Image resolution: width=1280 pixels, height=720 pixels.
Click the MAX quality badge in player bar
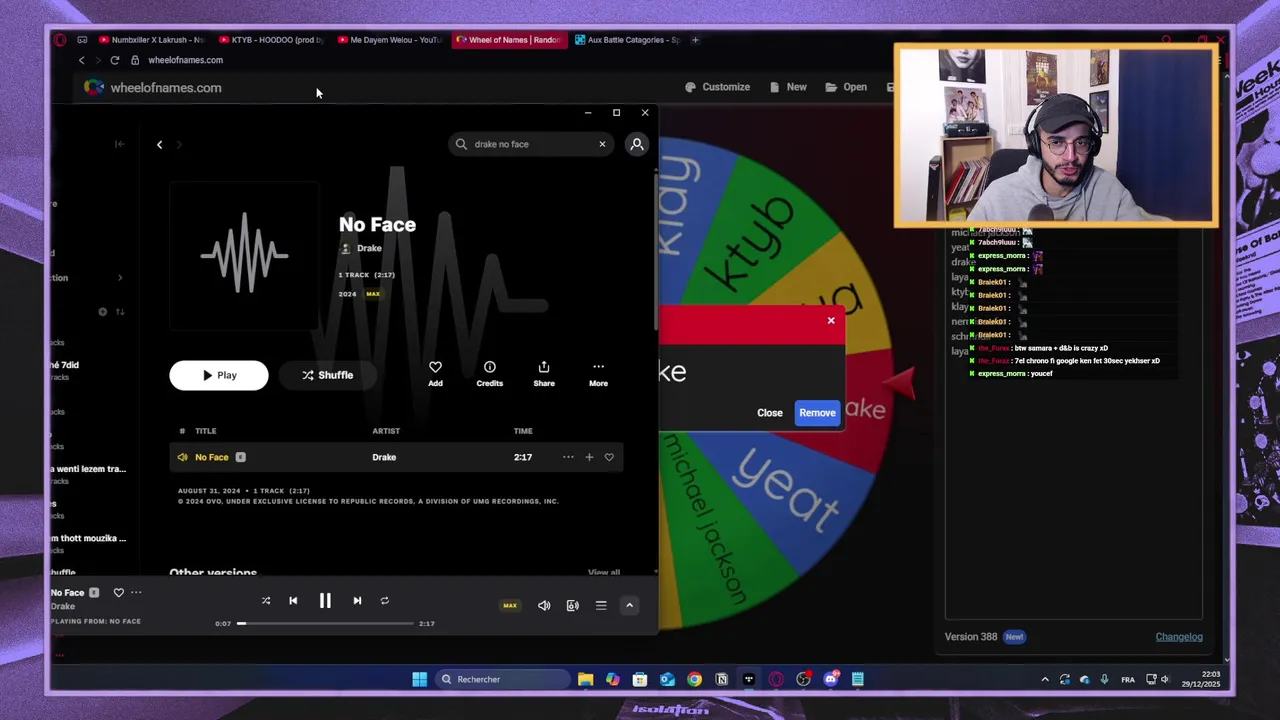(510, 605)
